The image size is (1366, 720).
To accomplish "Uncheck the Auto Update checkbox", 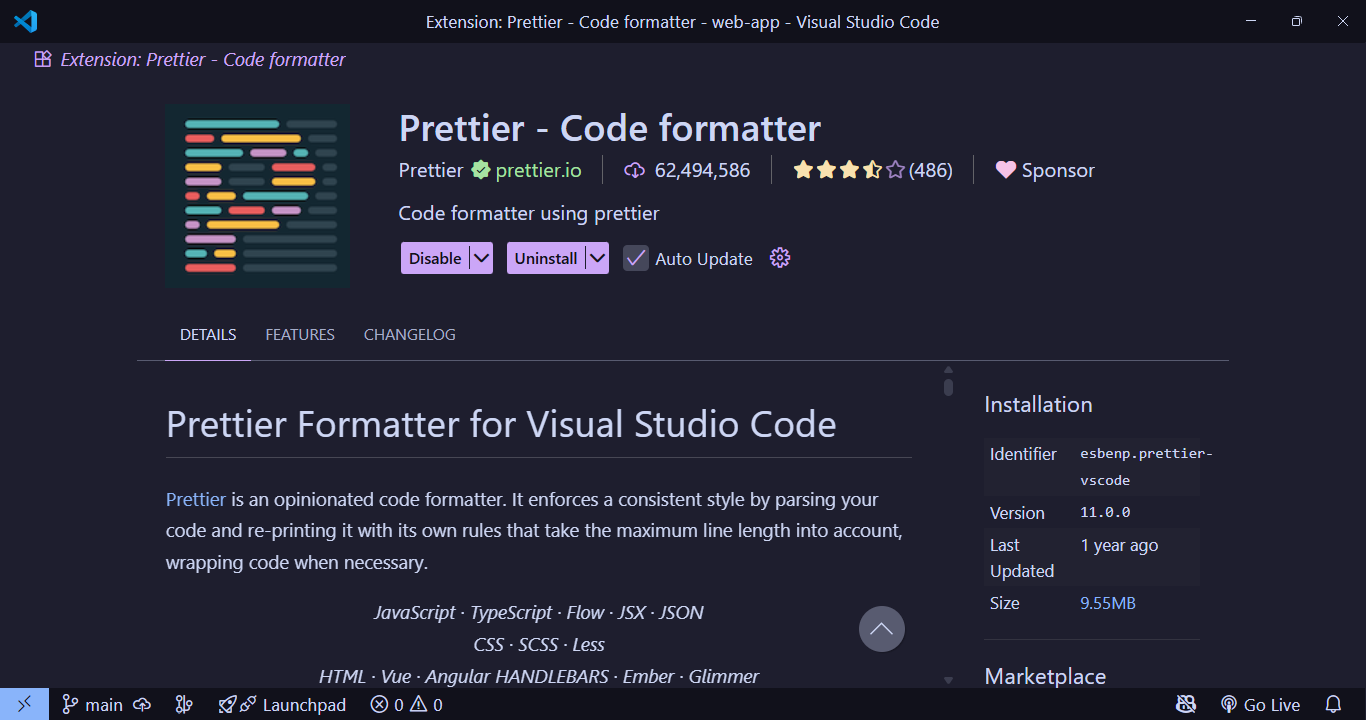I will point(635,258).
